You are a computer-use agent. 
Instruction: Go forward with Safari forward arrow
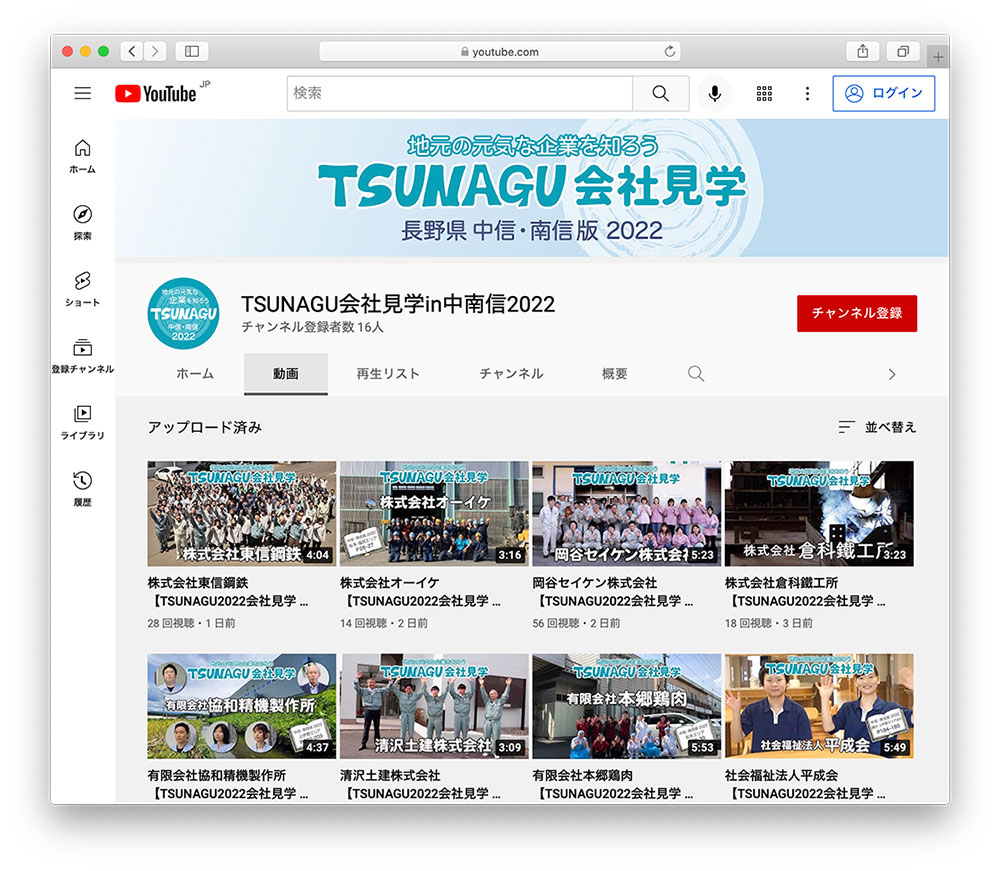(155, 51)
